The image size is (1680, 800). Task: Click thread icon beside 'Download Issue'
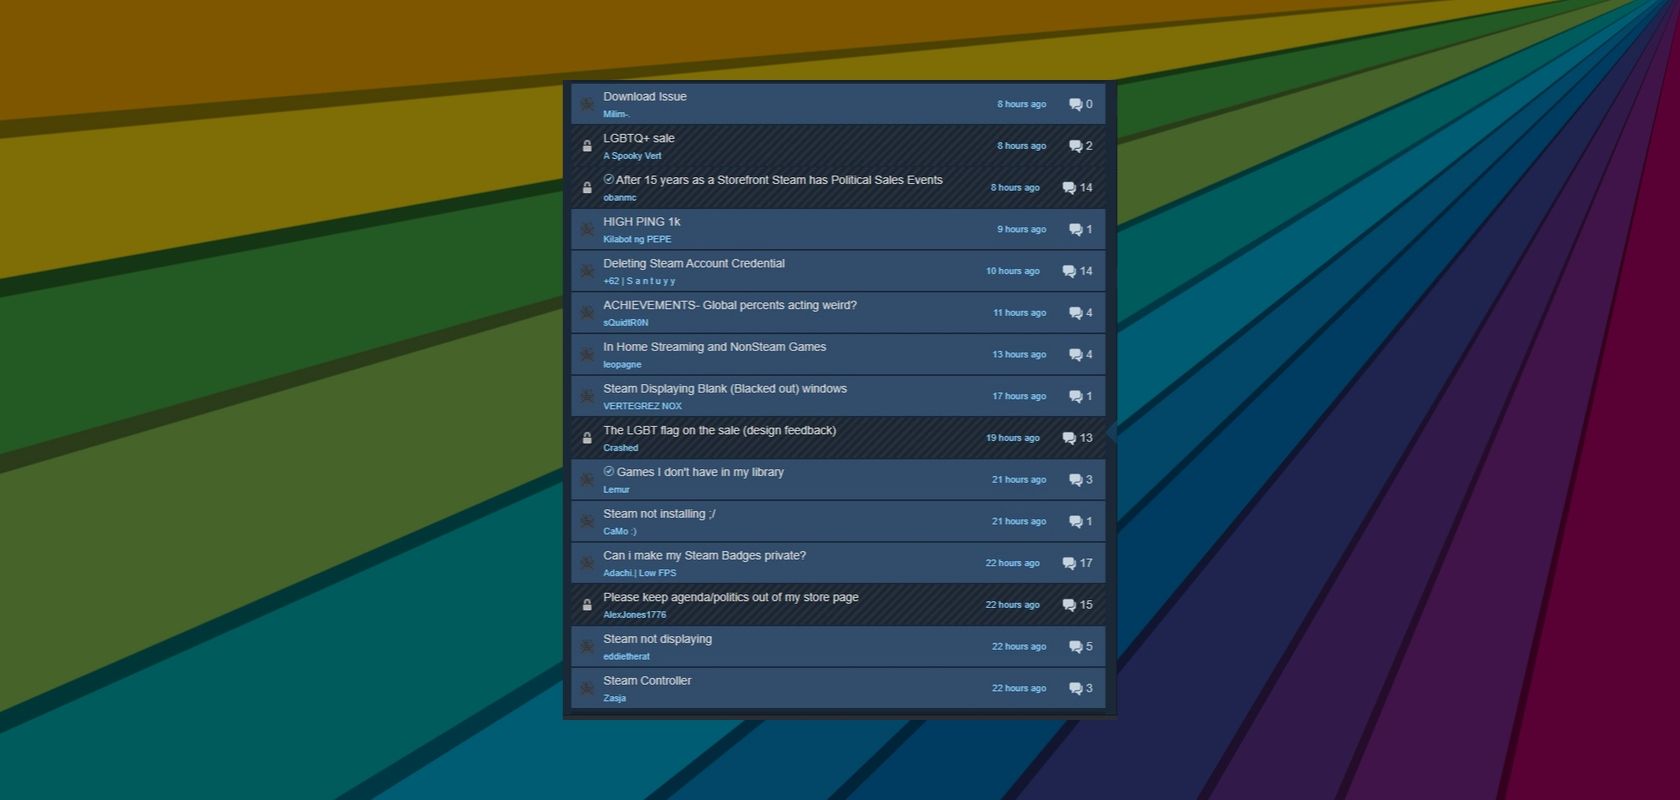click(587, 104)
